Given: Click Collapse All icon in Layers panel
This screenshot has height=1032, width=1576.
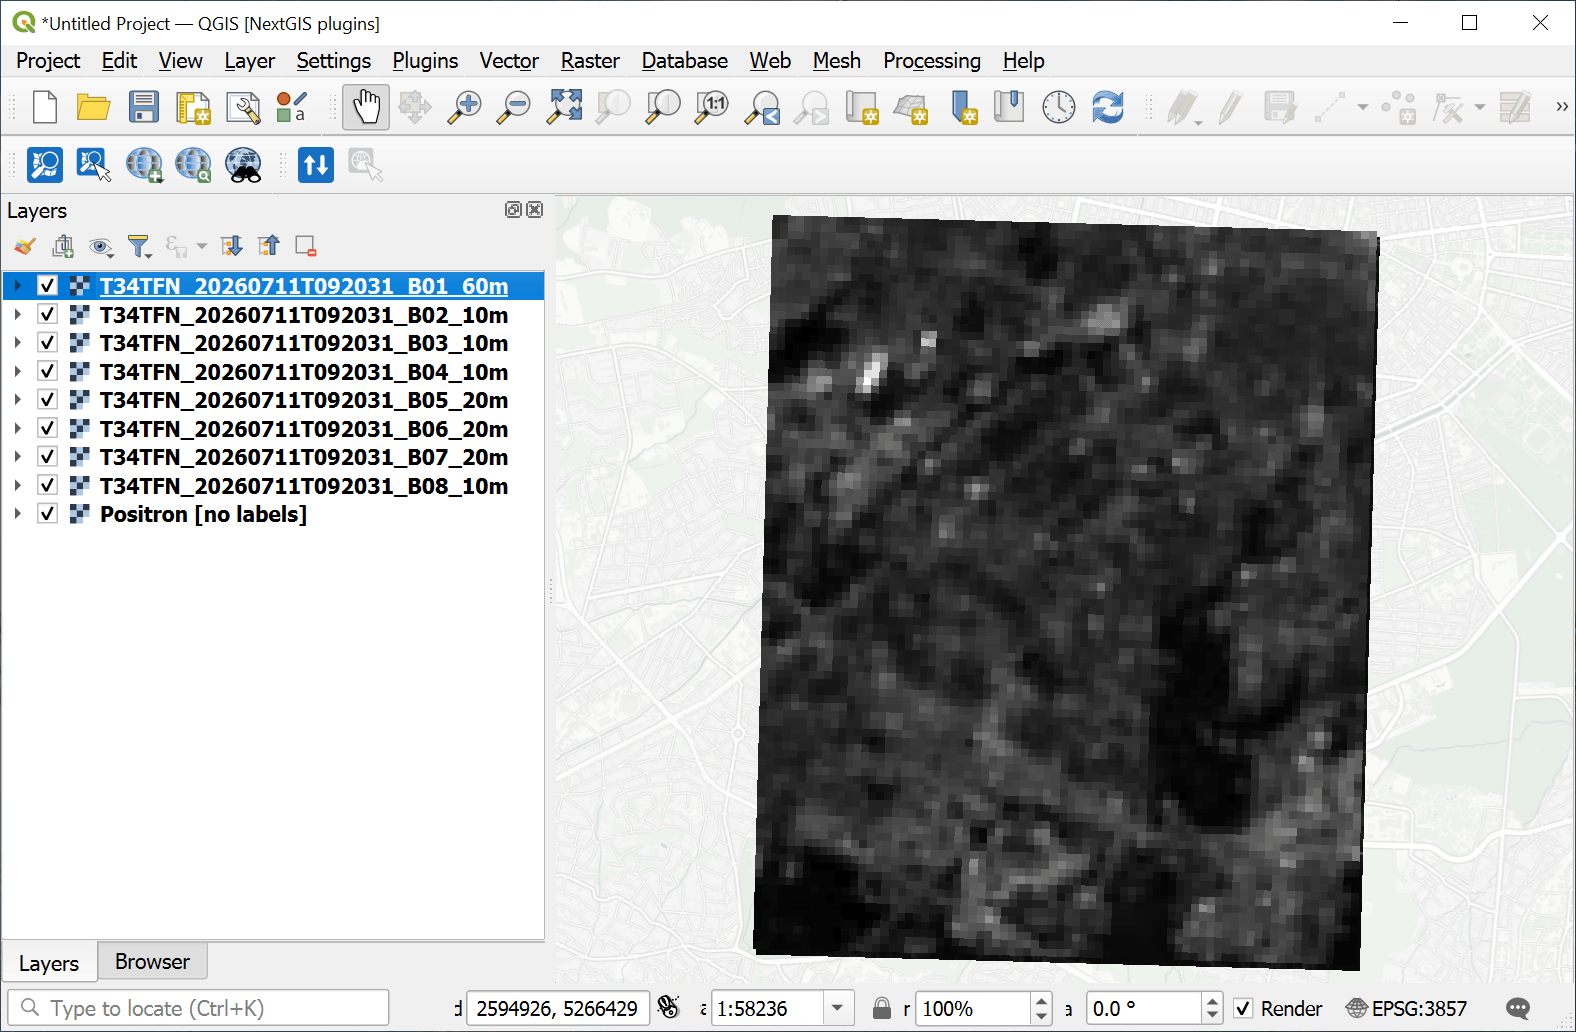Looking at the screenshot, I should click(269, 246).
